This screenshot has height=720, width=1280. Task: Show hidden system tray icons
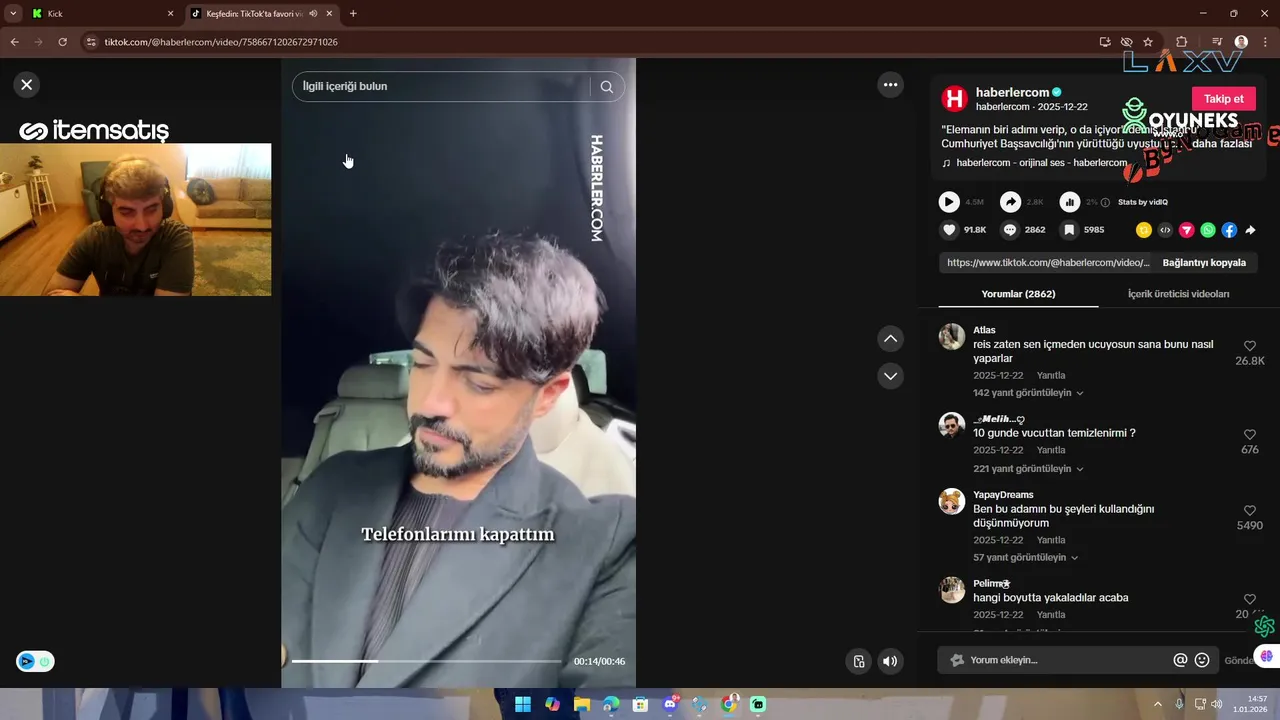click(x=1158, y=705)
